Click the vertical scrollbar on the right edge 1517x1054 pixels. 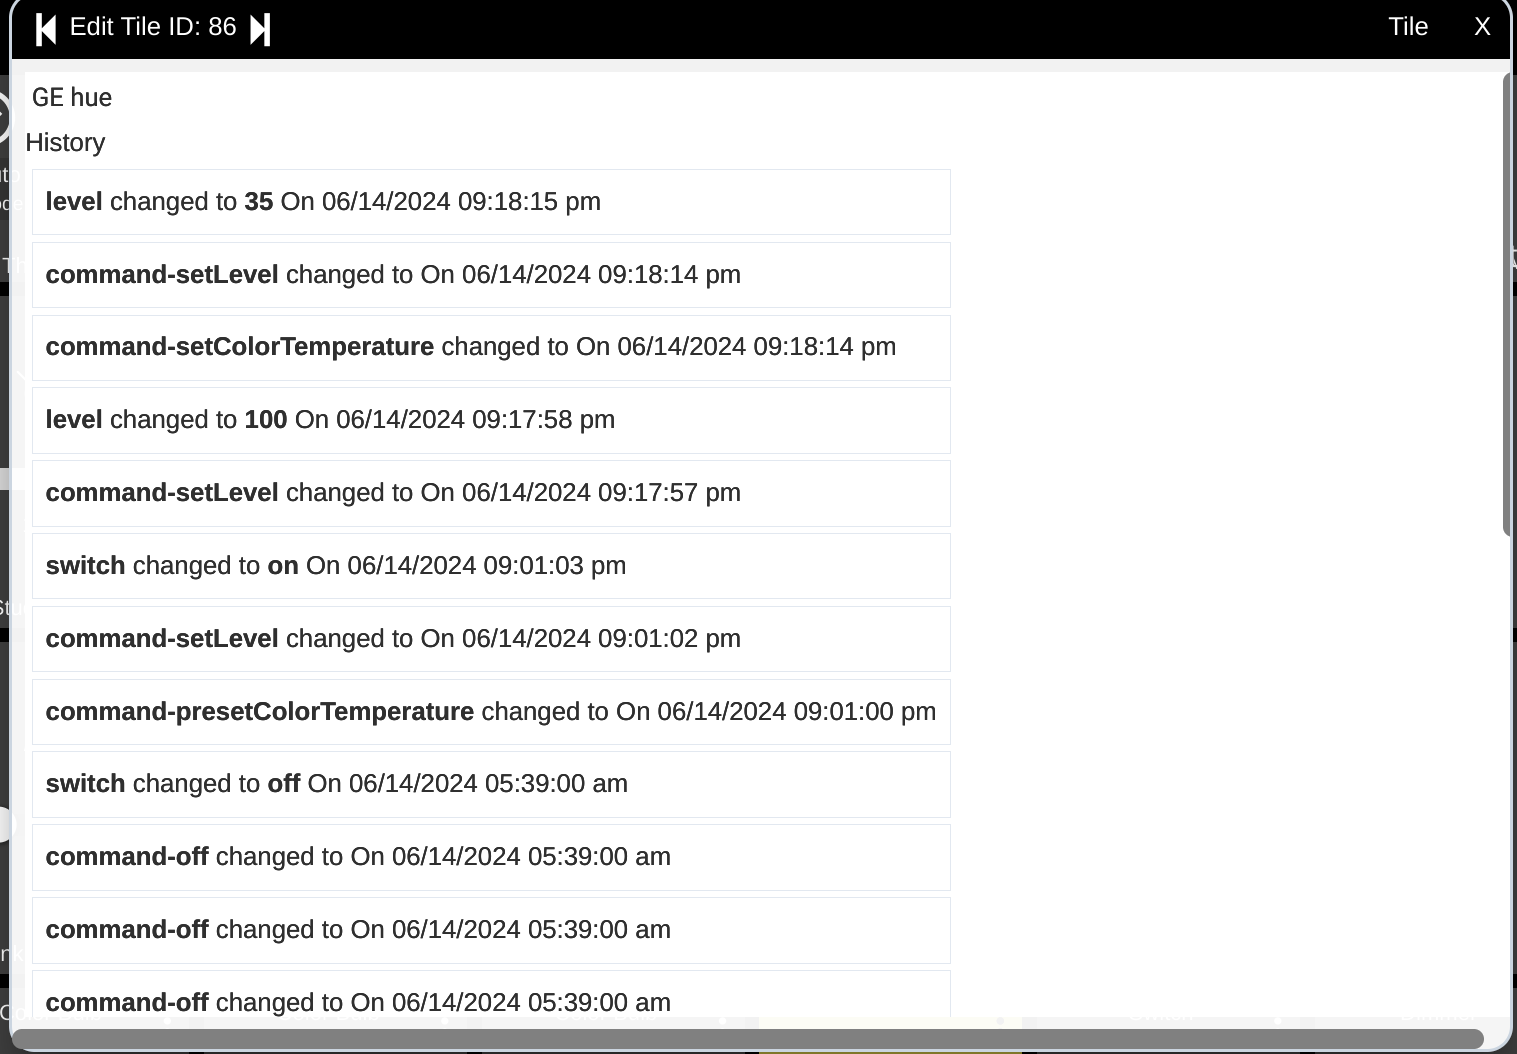1506,300
